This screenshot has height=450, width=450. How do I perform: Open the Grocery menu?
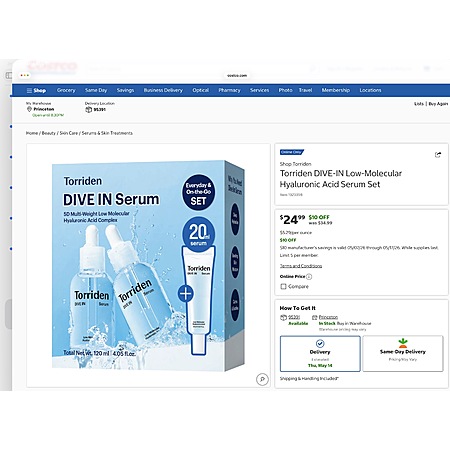point(66,90)
